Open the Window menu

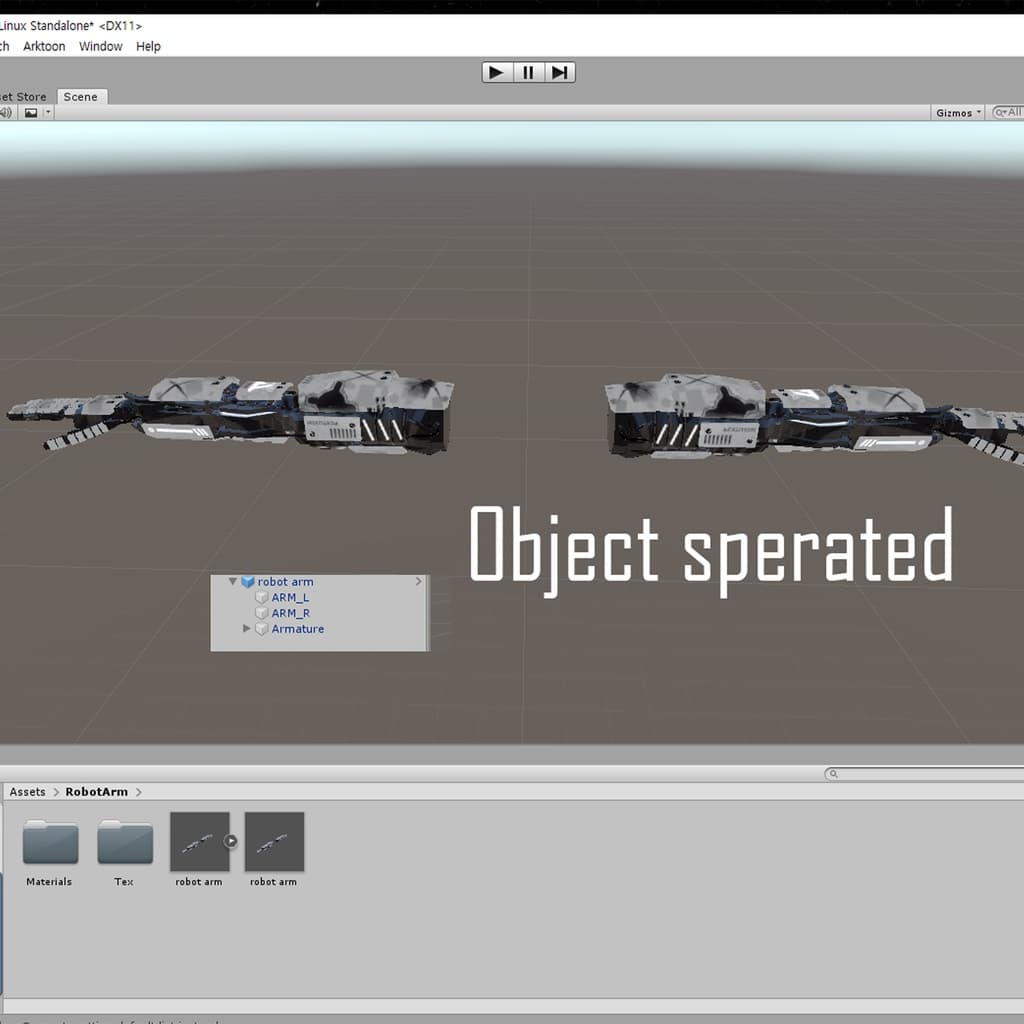[x=100, y=46]
